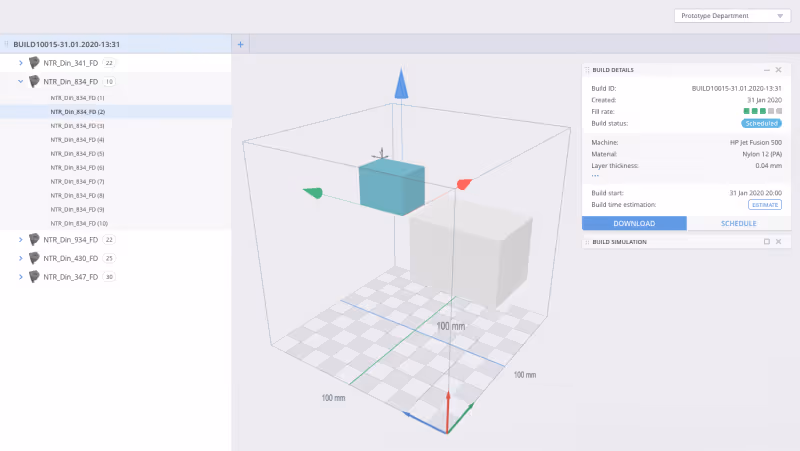Select NTR_Din_834_FD (3) in tree
The image size is (800, 451).
[x=78, y=126]
